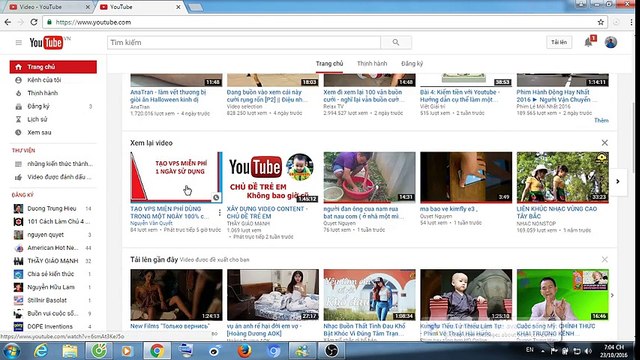Select Trang chủ in the sidebar

tap(53, 67)
